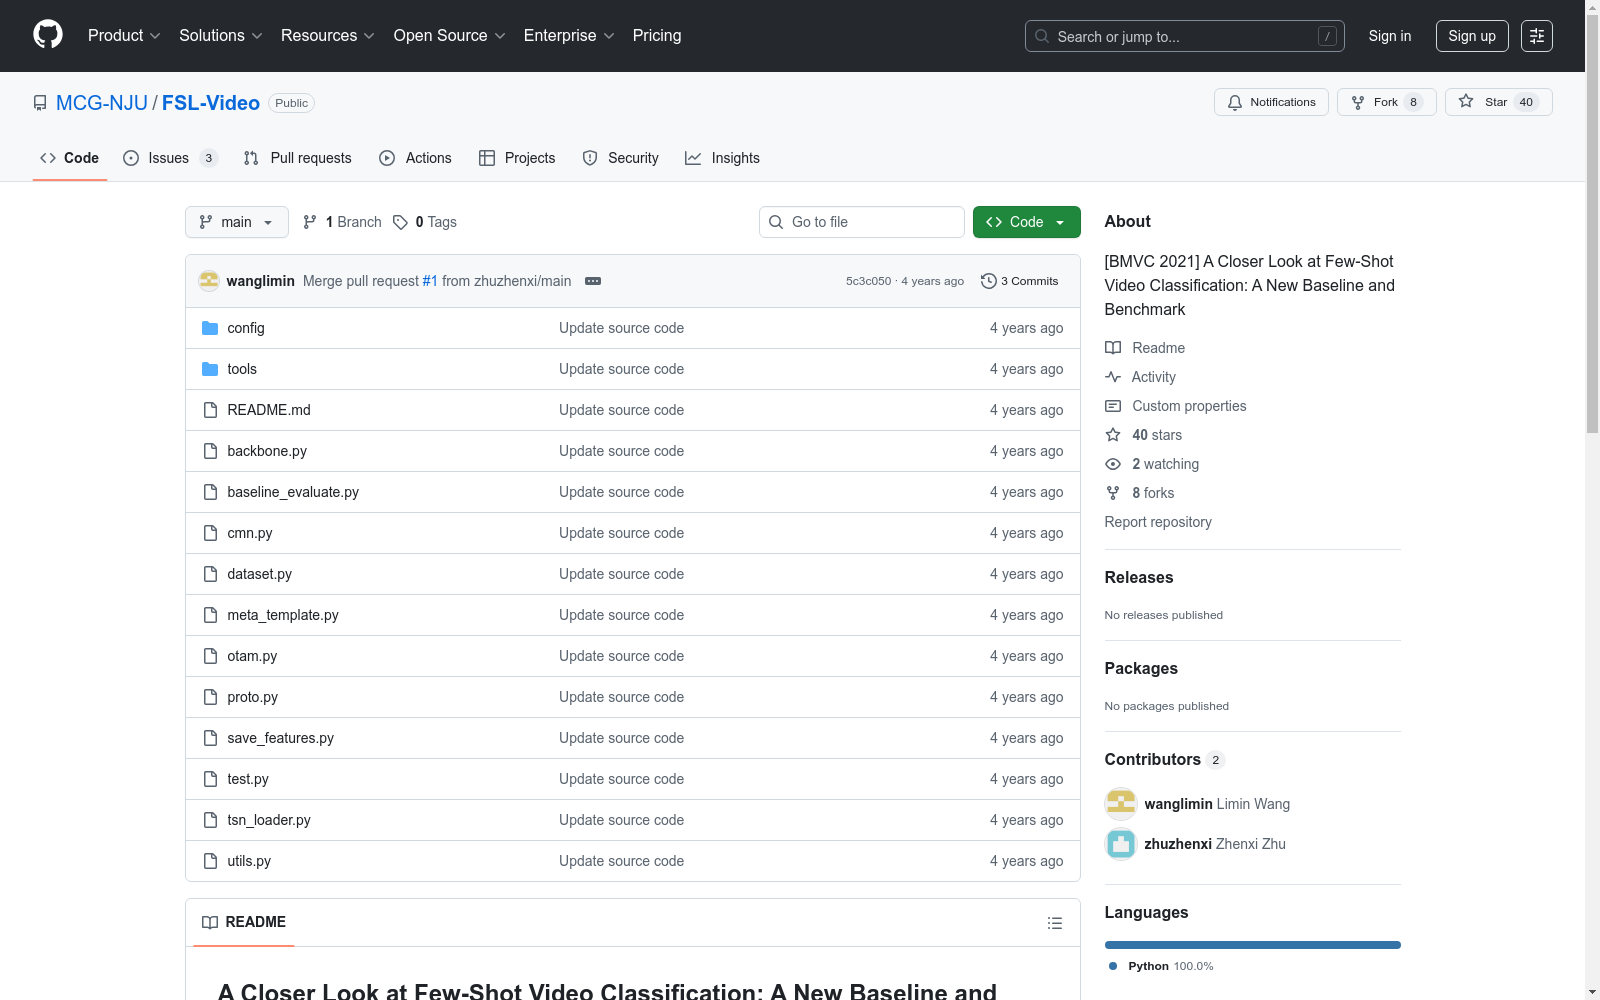Expand the Solutions menu
The height and width of the screenshot is (1000, 1600).
tap(221, 36)
